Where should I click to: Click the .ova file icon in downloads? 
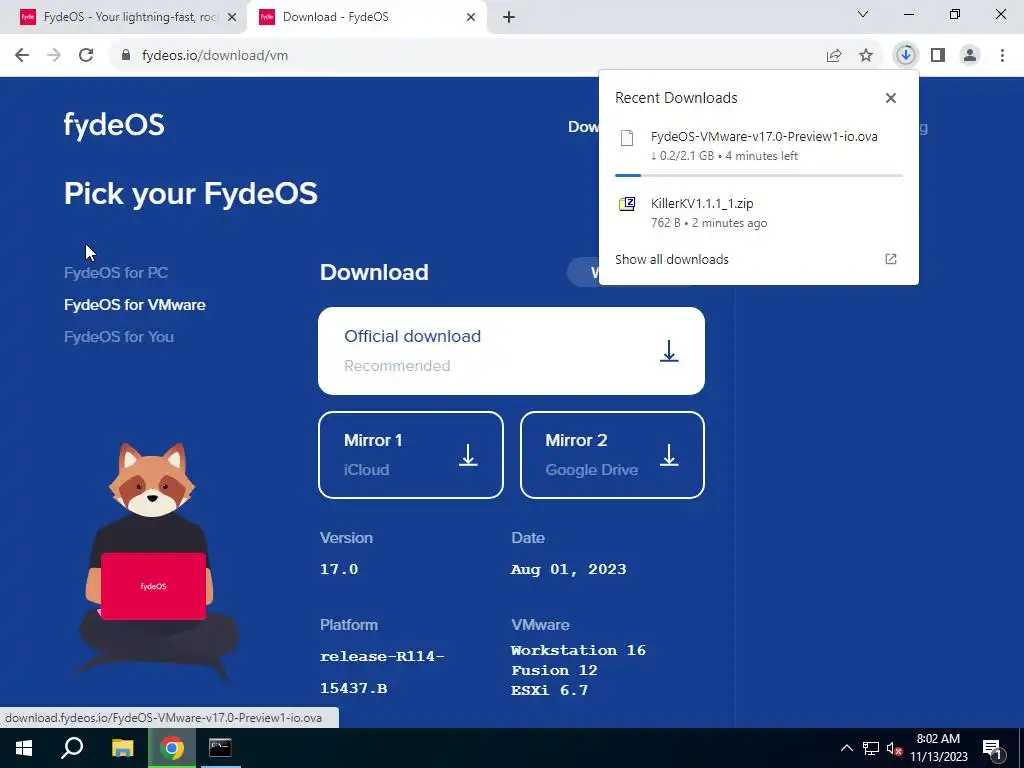pos(627,138)
